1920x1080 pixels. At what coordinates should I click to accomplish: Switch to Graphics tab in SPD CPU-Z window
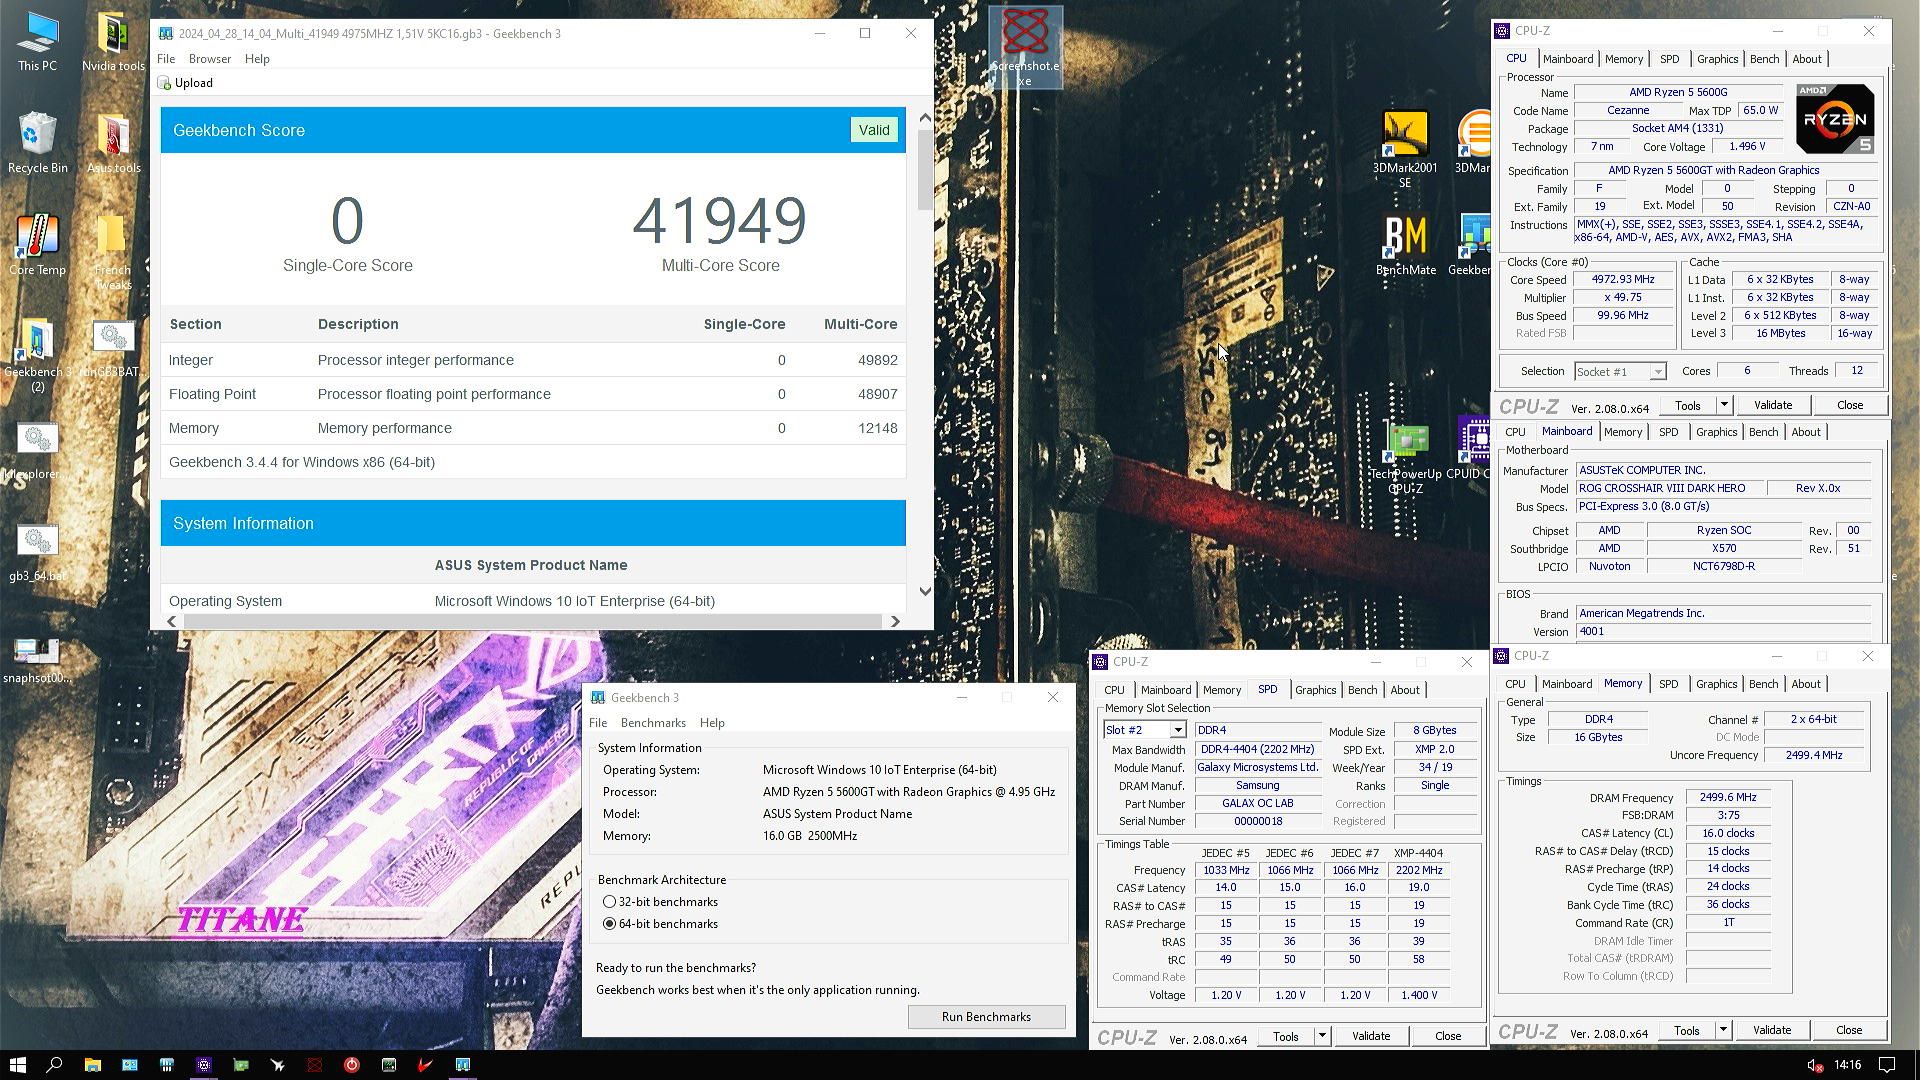[x=1315, y=690]
